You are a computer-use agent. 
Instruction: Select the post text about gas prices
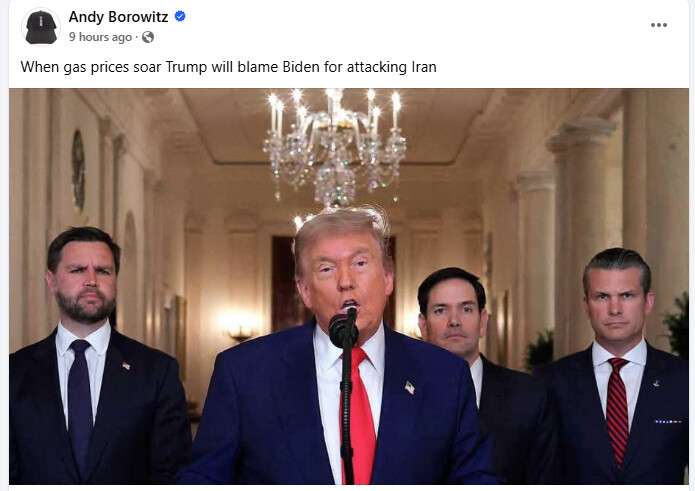[x=228, y=67]
